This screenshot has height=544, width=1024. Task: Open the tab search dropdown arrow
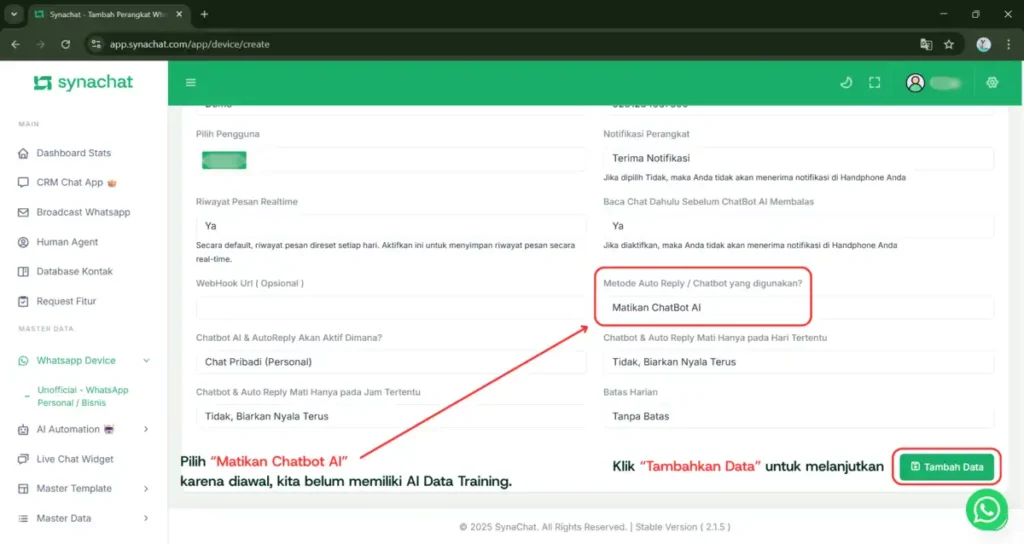click(14, 14)
